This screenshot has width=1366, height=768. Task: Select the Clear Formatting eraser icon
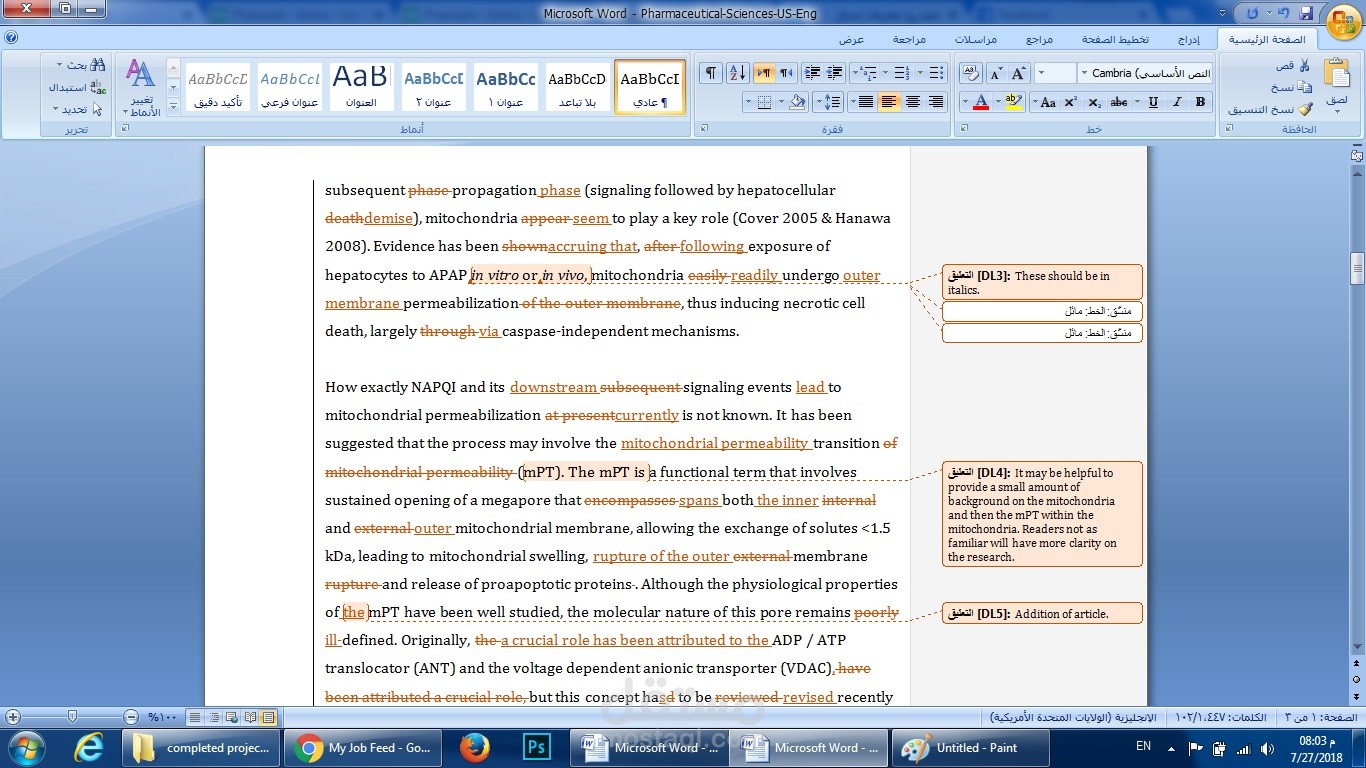tap(969, 71)
